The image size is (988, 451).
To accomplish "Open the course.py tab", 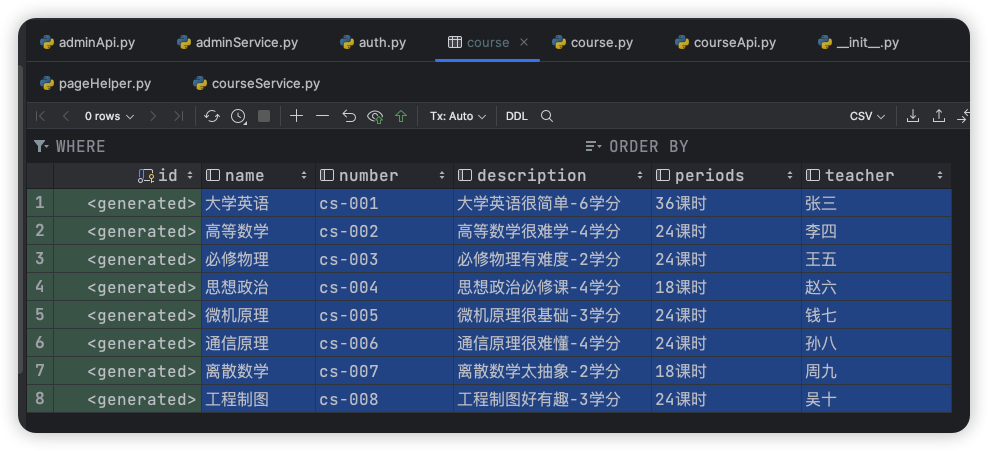I will [593, 43].
